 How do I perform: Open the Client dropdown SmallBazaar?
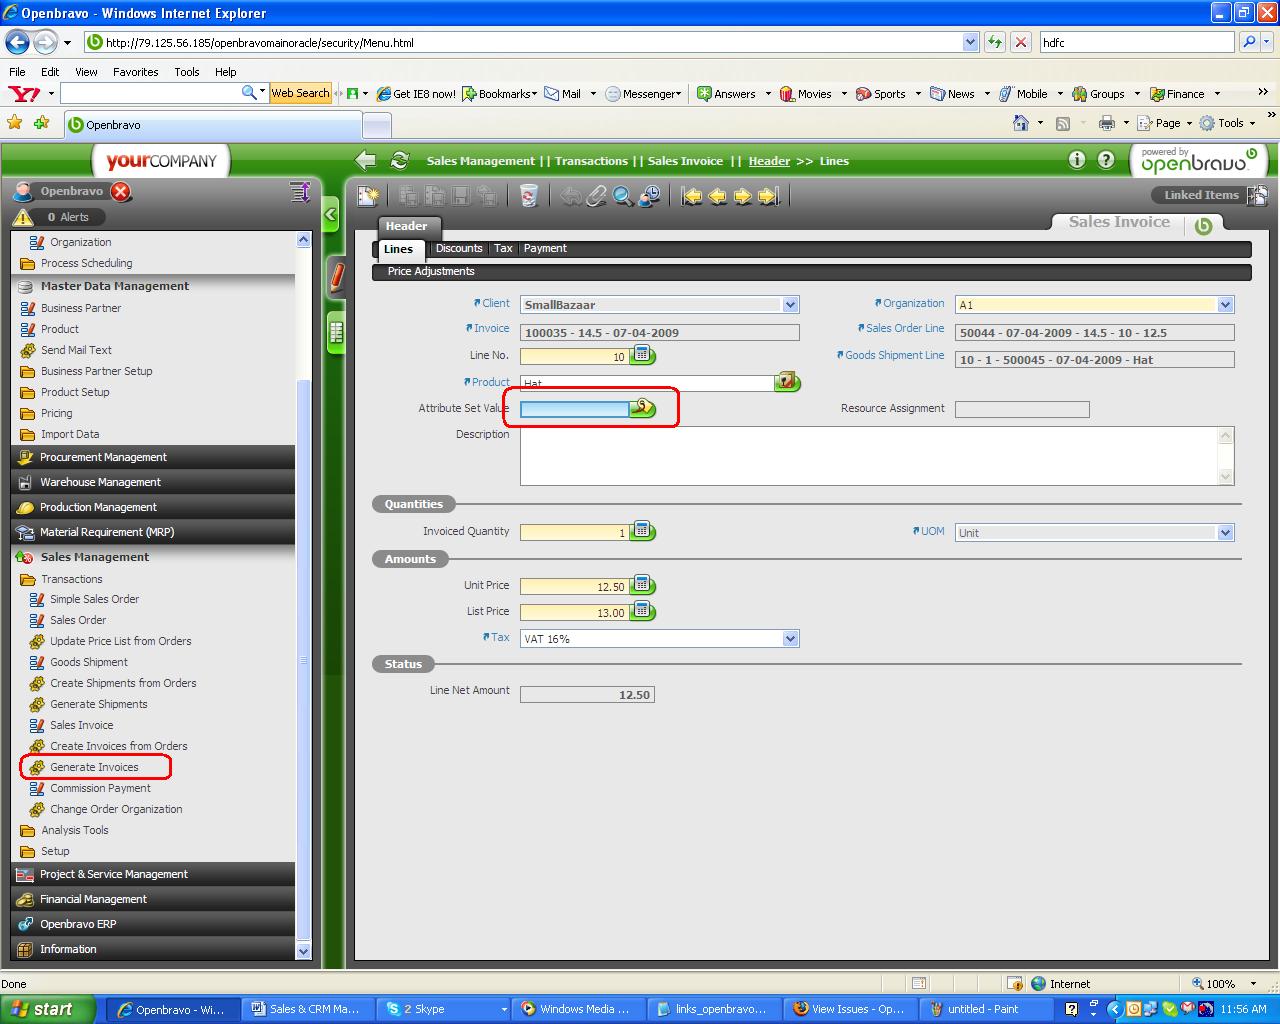790,305
